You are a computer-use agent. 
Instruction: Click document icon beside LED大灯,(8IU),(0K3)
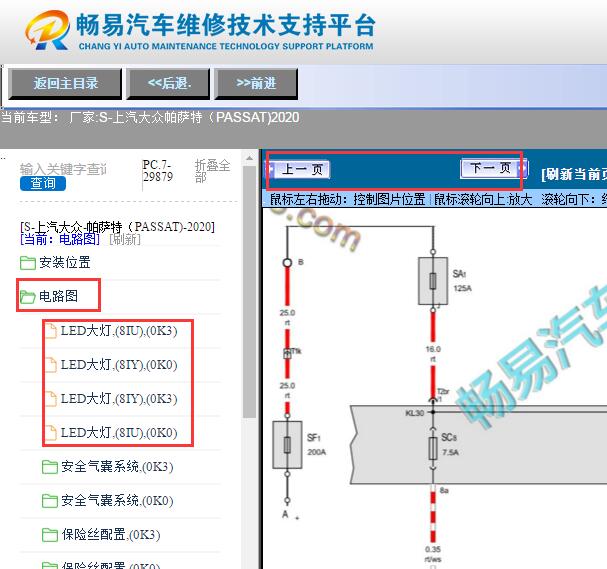click(51, 331)
